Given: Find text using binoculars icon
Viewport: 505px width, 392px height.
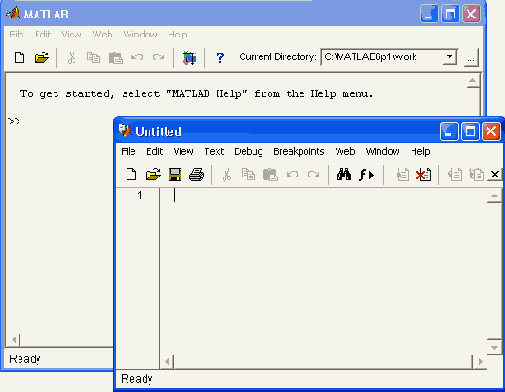Looking at the screenshot, I should [x=344, y=174].
